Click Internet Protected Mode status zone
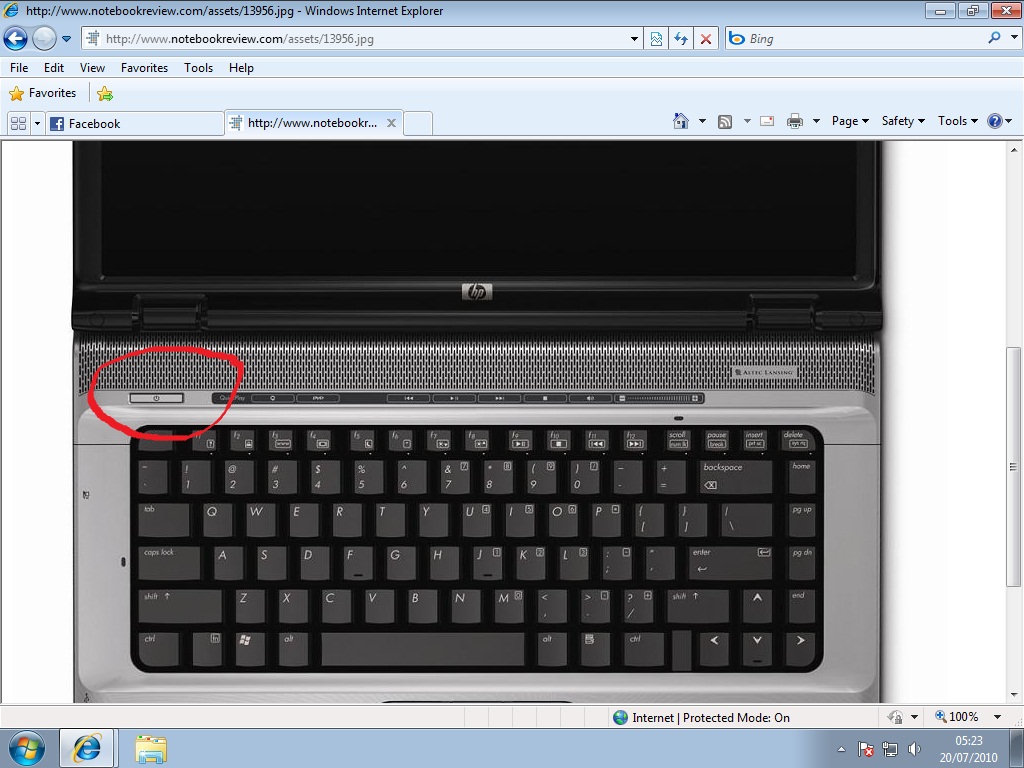The image size is (1024, 768). click(701, 718)
